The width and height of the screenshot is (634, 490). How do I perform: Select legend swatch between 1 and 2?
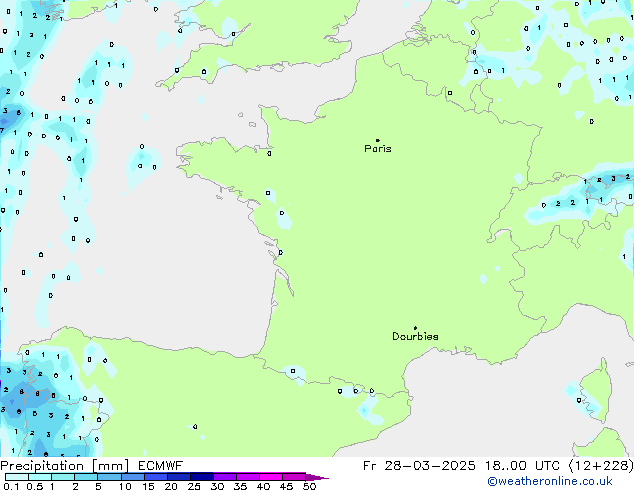pos(63,477)
